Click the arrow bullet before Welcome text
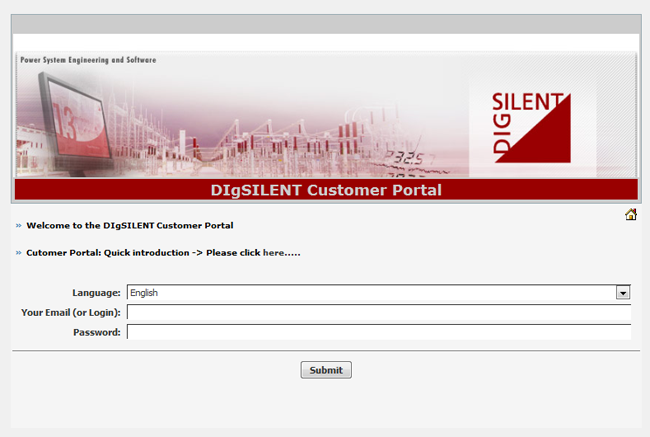The image size is (650, 437). [19, 226]
